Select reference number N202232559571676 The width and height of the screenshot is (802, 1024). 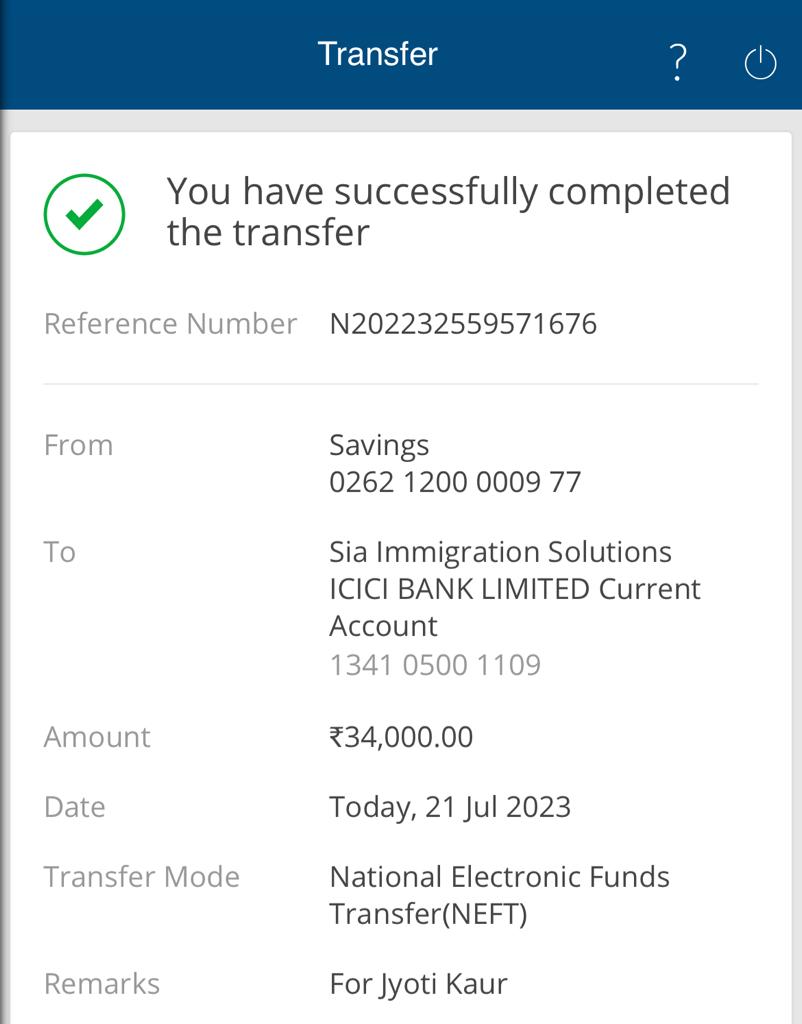(463, 324)
